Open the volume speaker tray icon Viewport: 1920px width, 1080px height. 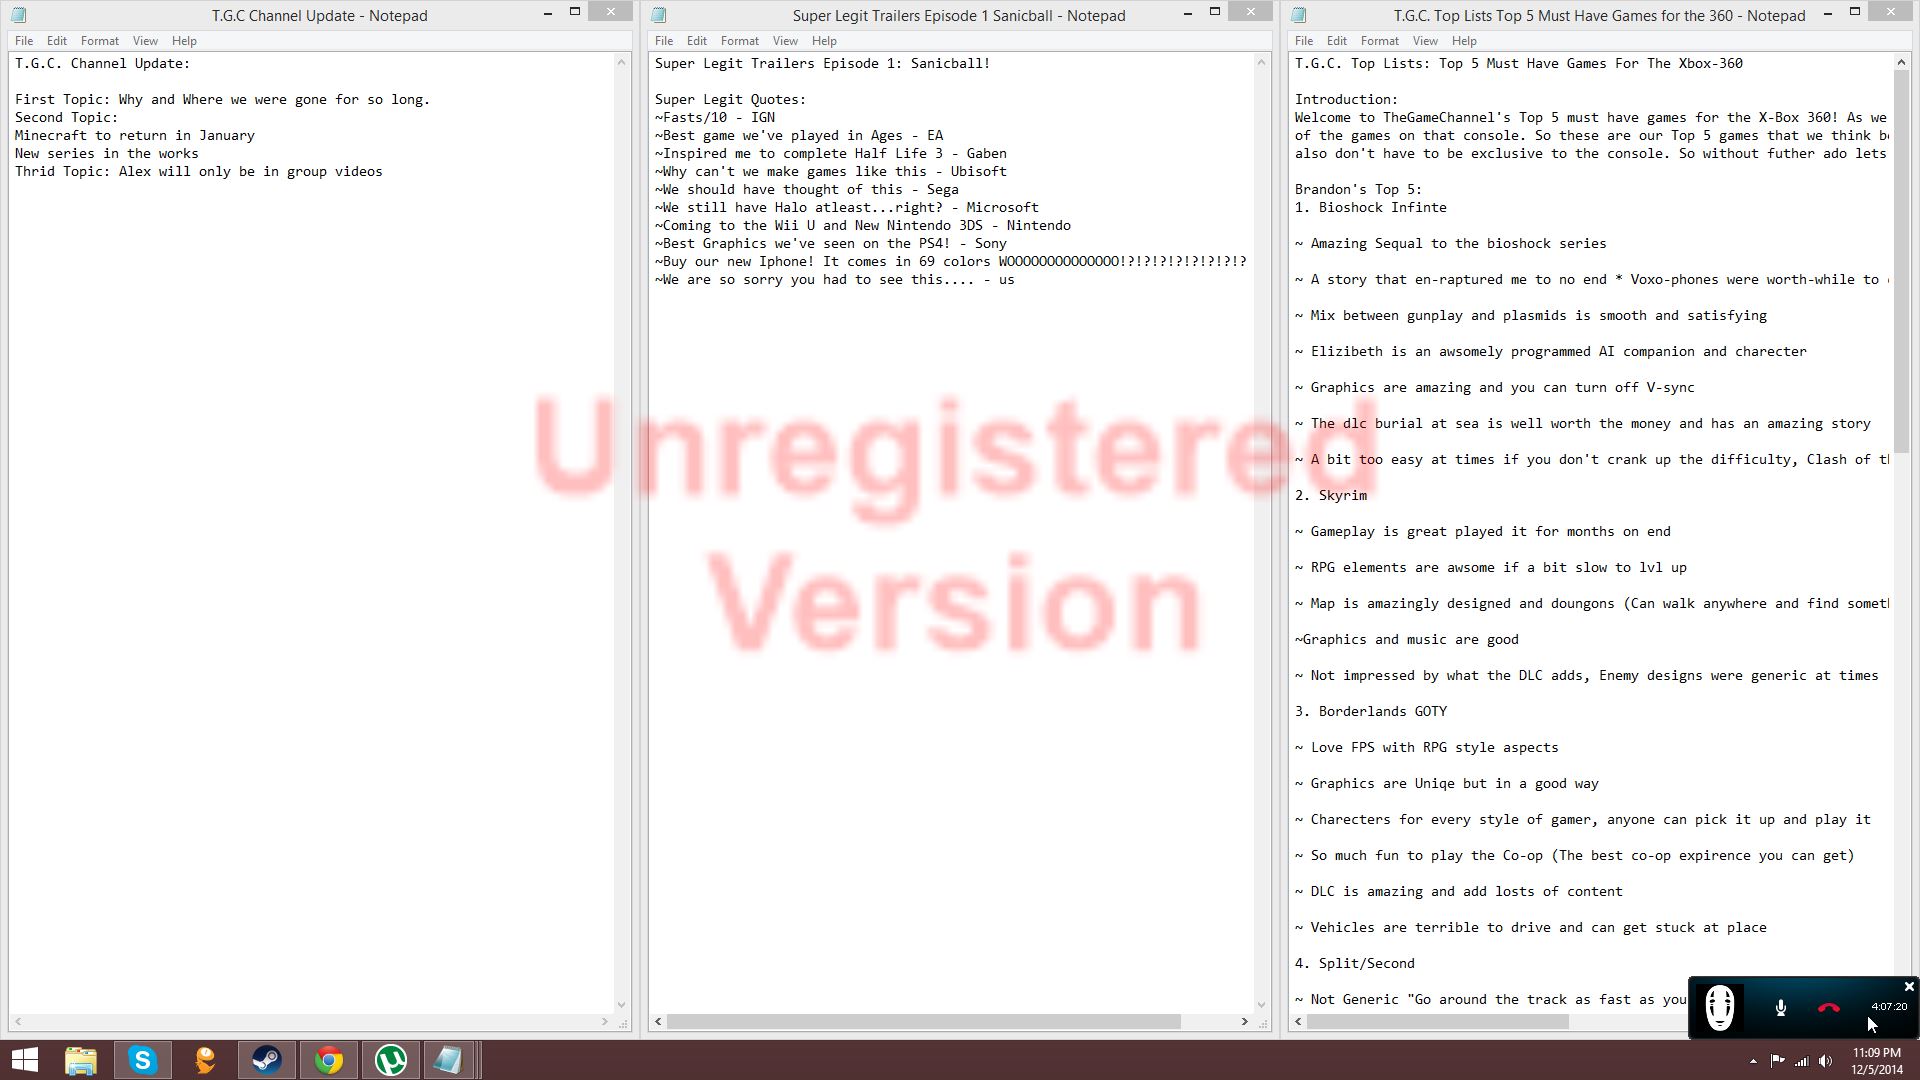point(1826,1061)
